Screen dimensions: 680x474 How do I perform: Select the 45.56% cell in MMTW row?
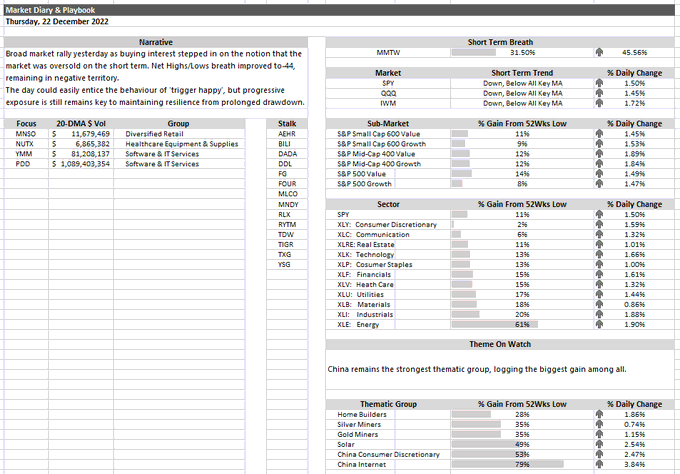(x=634, y=52)
